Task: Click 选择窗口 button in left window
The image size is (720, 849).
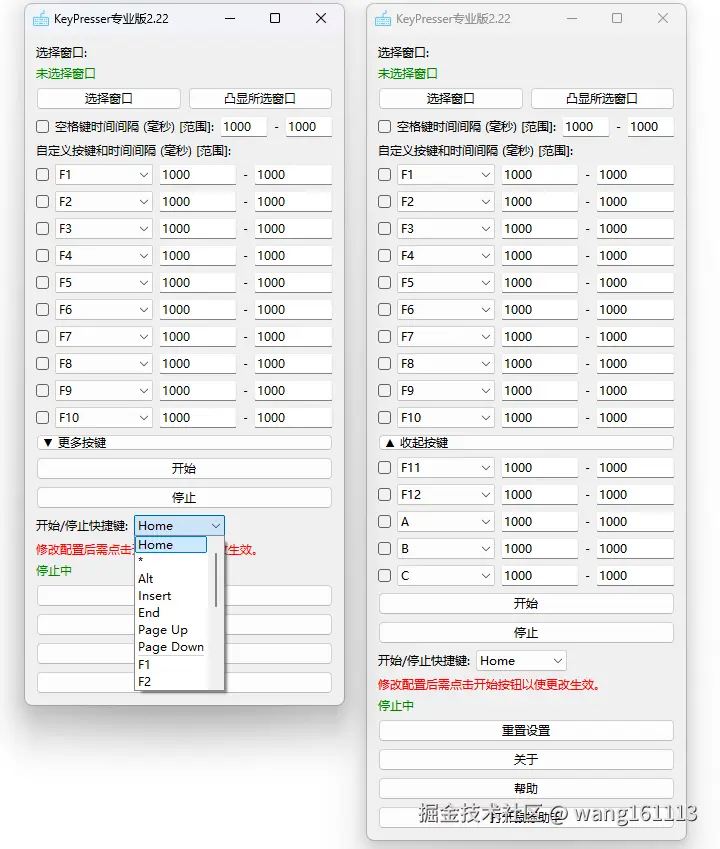Action: click(x=109, y=99)
